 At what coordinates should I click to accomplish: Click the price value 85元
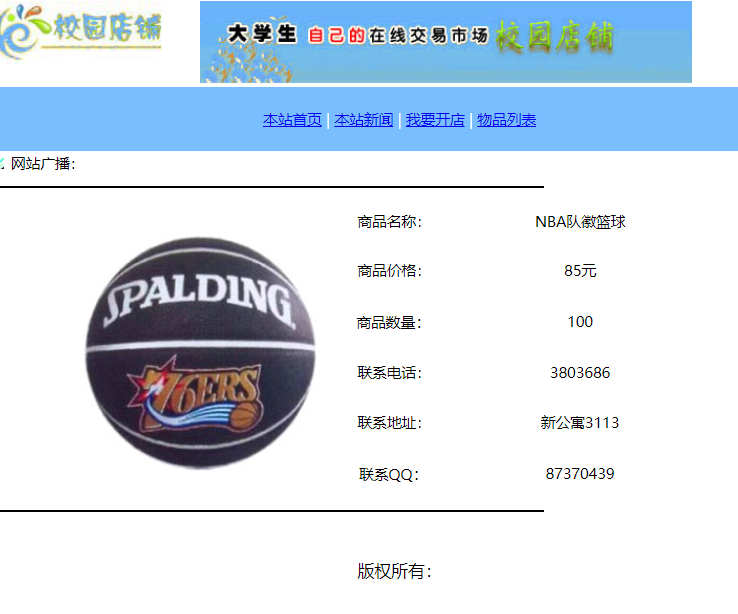coord(580,271)
